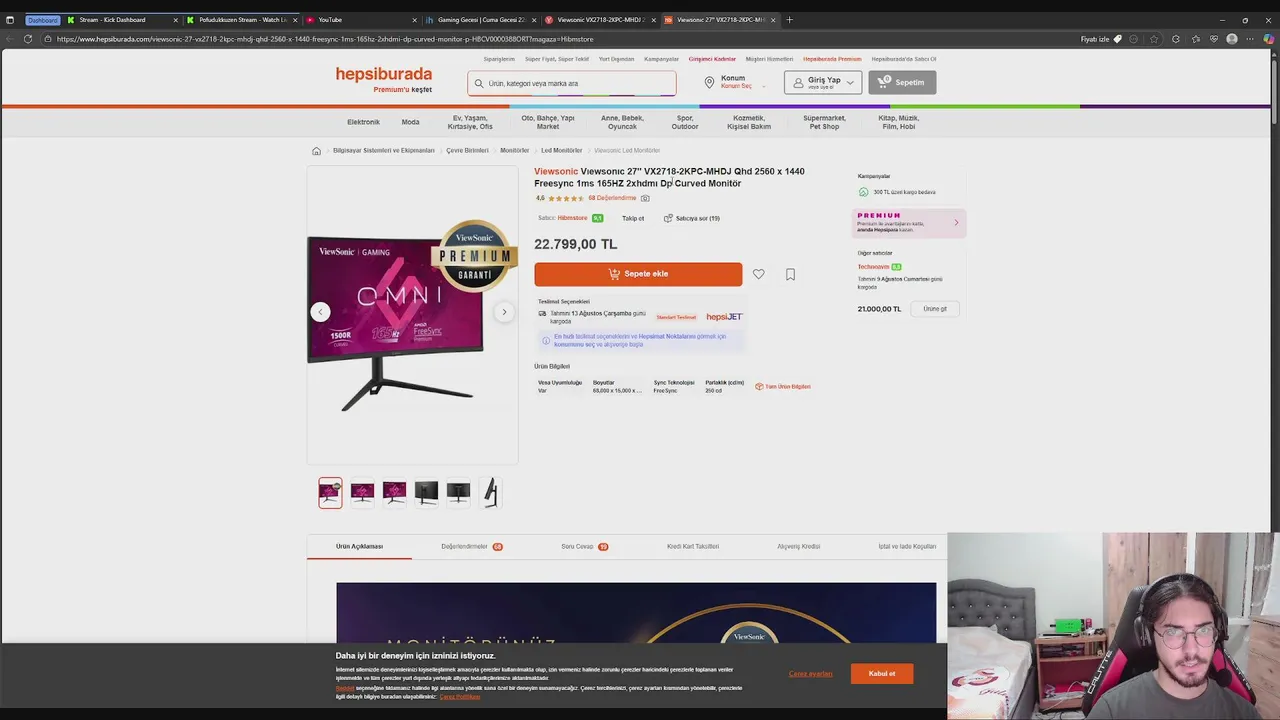The image size is (1280, 720).
Task: Select the fourth dark monitor thumbnail
Action: pos(426,493)
